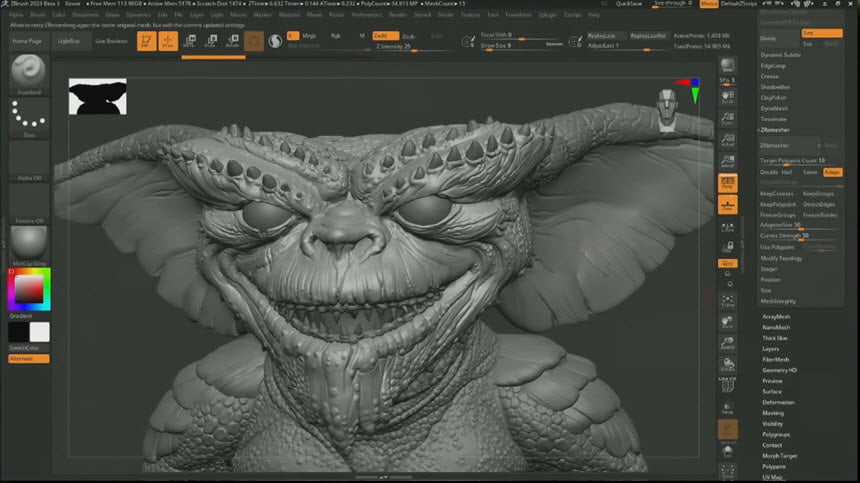Viewport: 860px width, 483px height.
Task: Open the Texture Off slot
Action: (x=29, y=201)
